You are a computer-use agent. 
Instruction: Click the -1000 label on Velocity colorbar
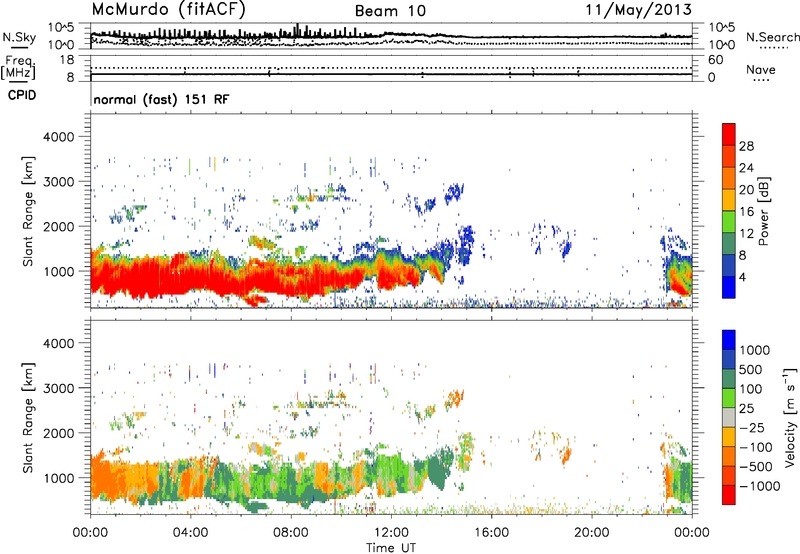coord(759,486)
